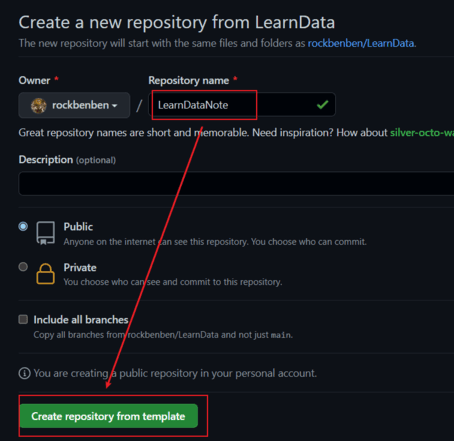Click into the Repository name field
Screen dimensions: 454x441
coord(242,105)
